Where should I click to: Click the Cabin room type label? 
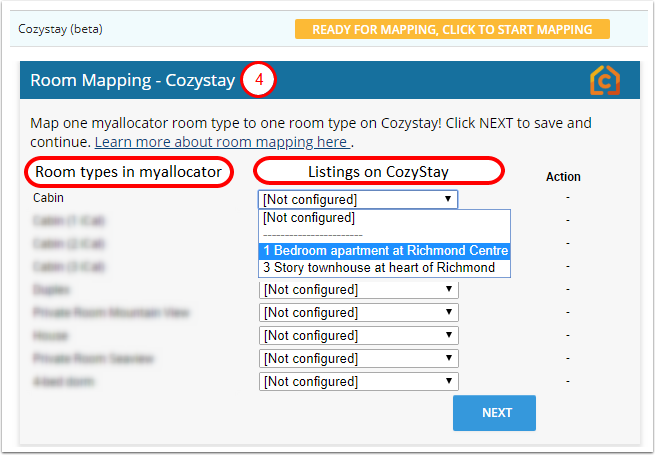tap(48, 198)
